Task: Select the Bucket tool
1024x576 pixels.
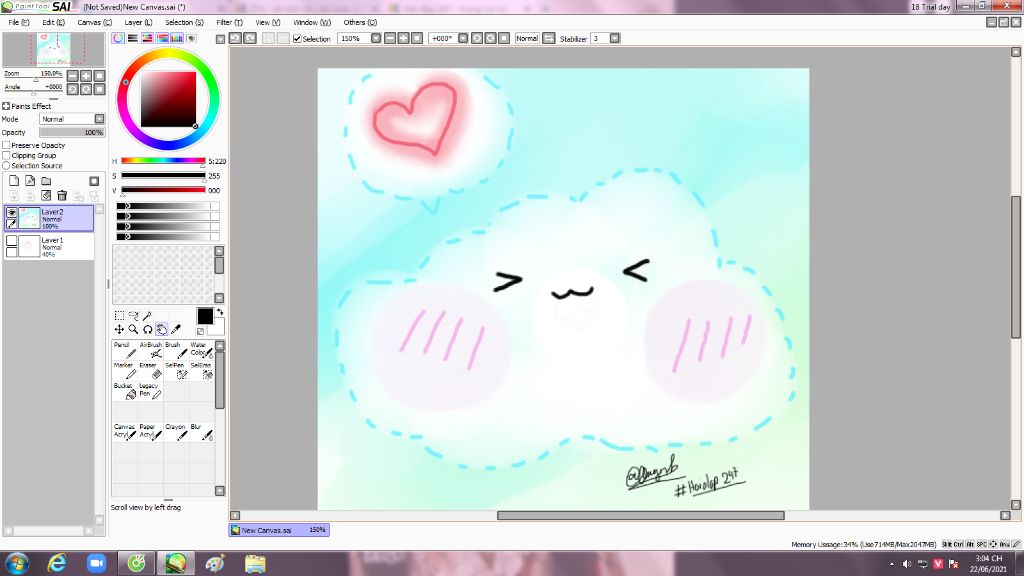Action: (x=125, y=391)
